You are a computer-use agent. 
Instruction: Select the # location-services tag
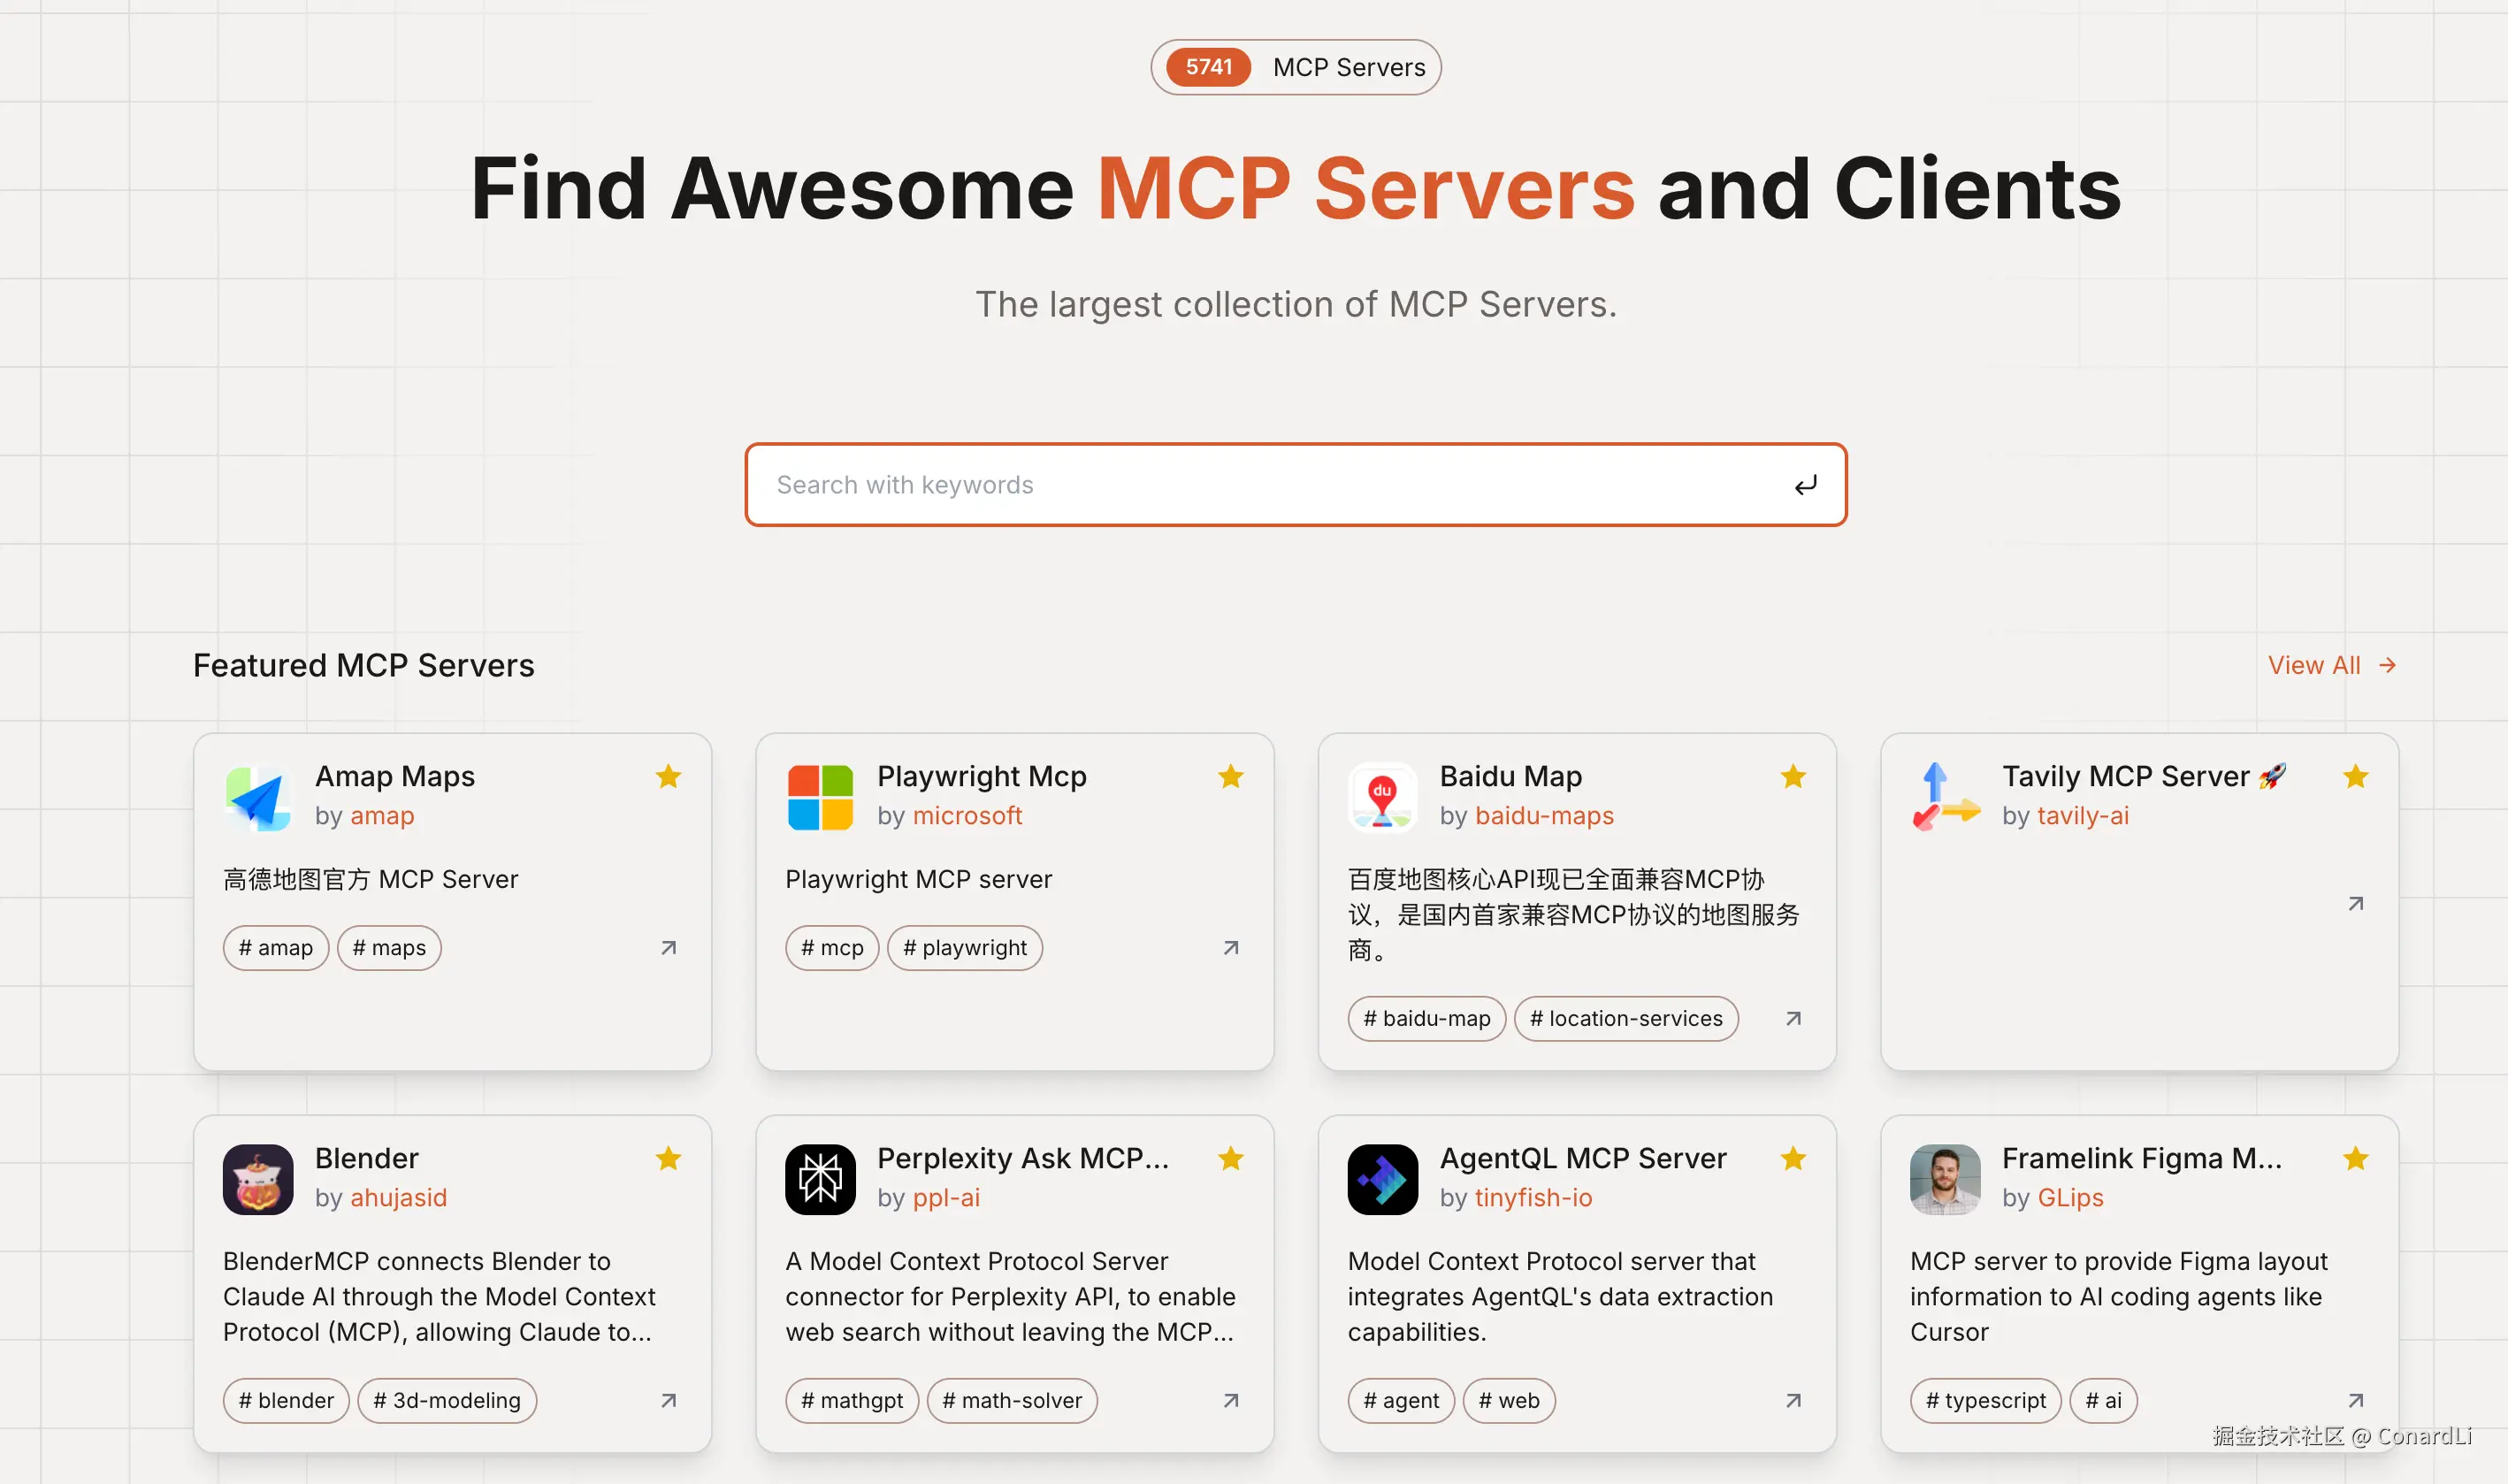tap(1625, 1019)
